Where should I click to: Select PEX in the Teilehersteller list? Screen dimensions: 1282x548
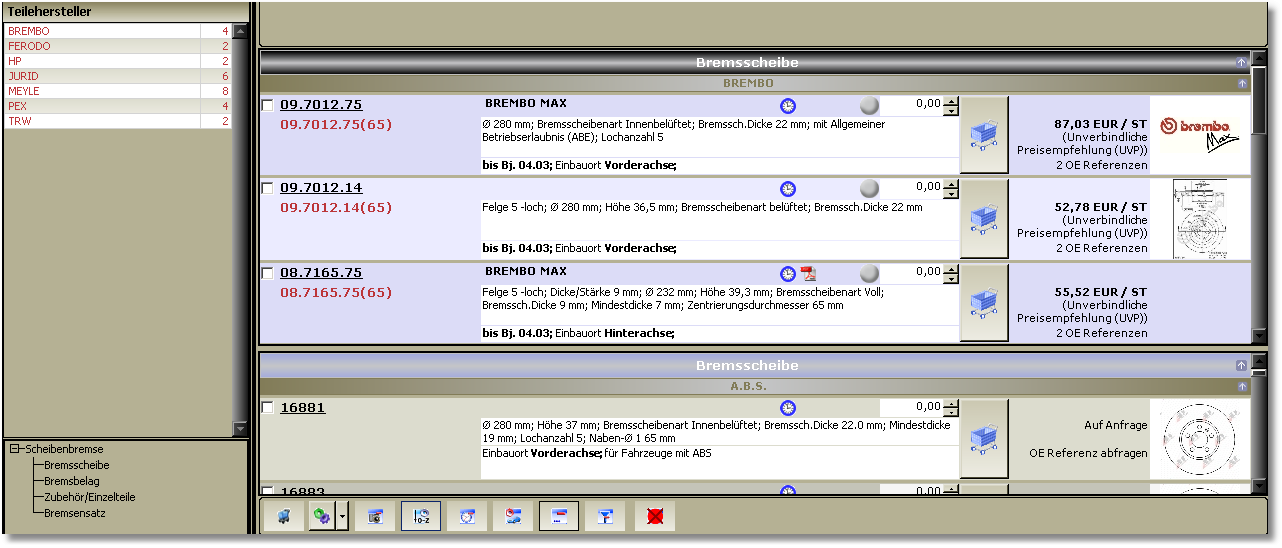(x=117, y=106)
